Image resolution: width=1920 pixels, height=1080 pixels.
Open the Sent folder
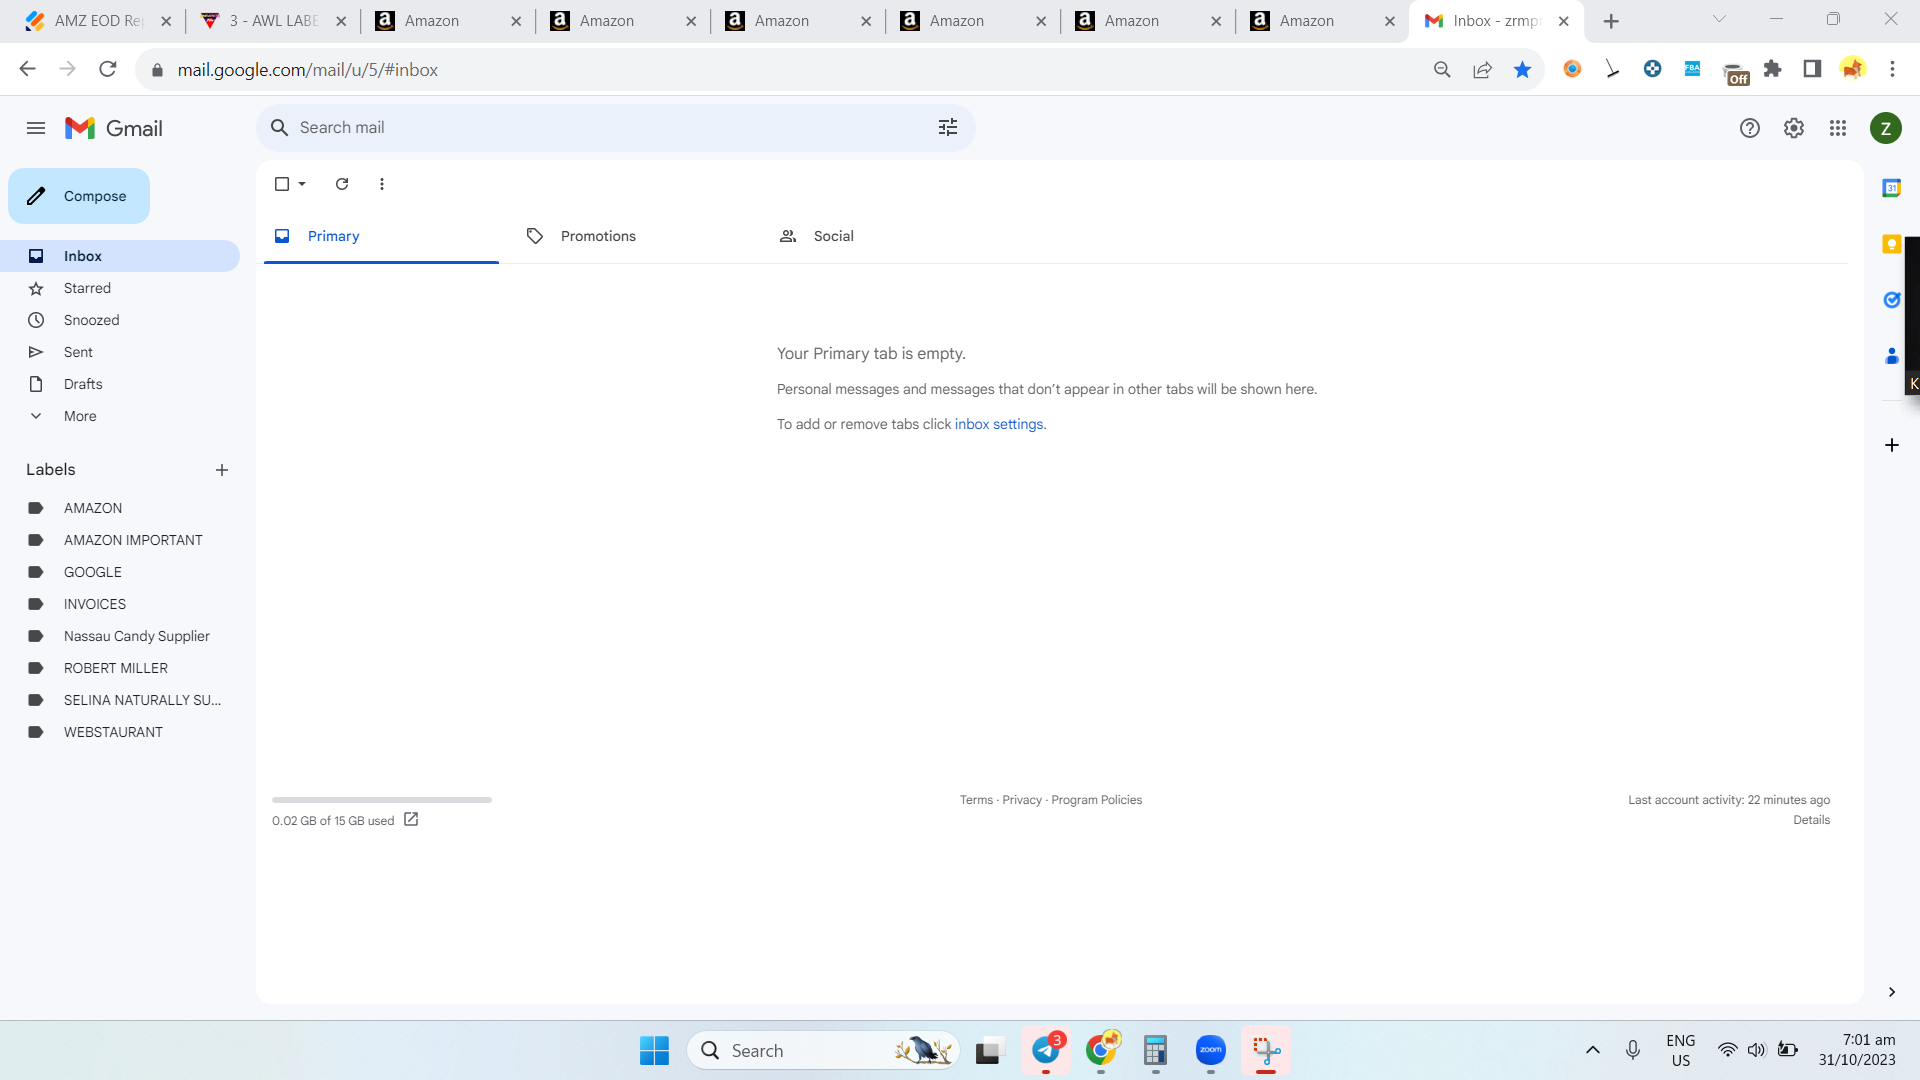pos(120,352)
